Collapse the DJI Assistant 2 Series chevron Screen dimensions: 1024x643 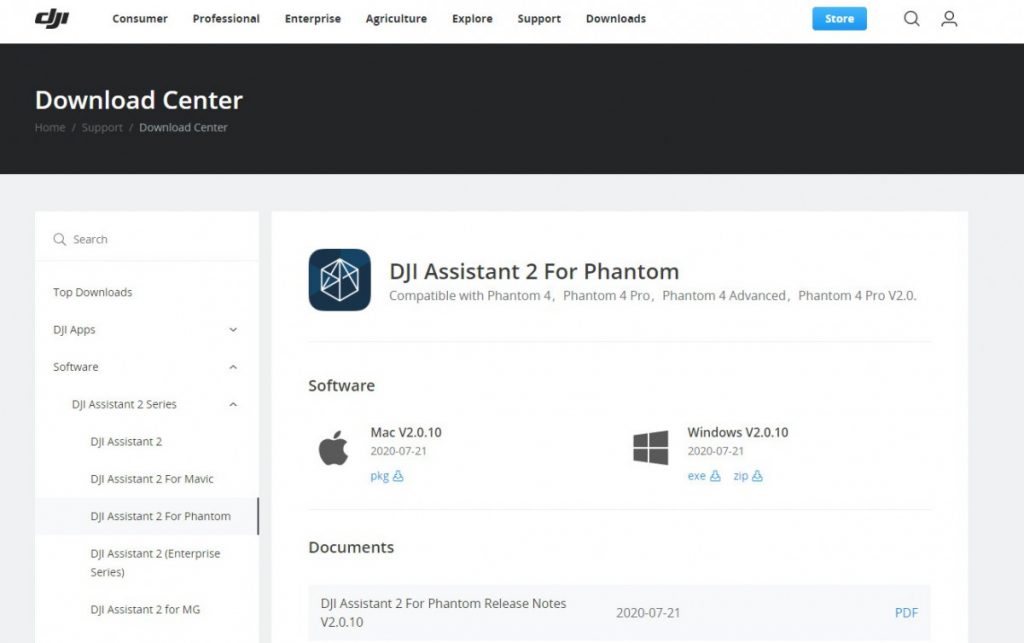(x=233, y=404)
